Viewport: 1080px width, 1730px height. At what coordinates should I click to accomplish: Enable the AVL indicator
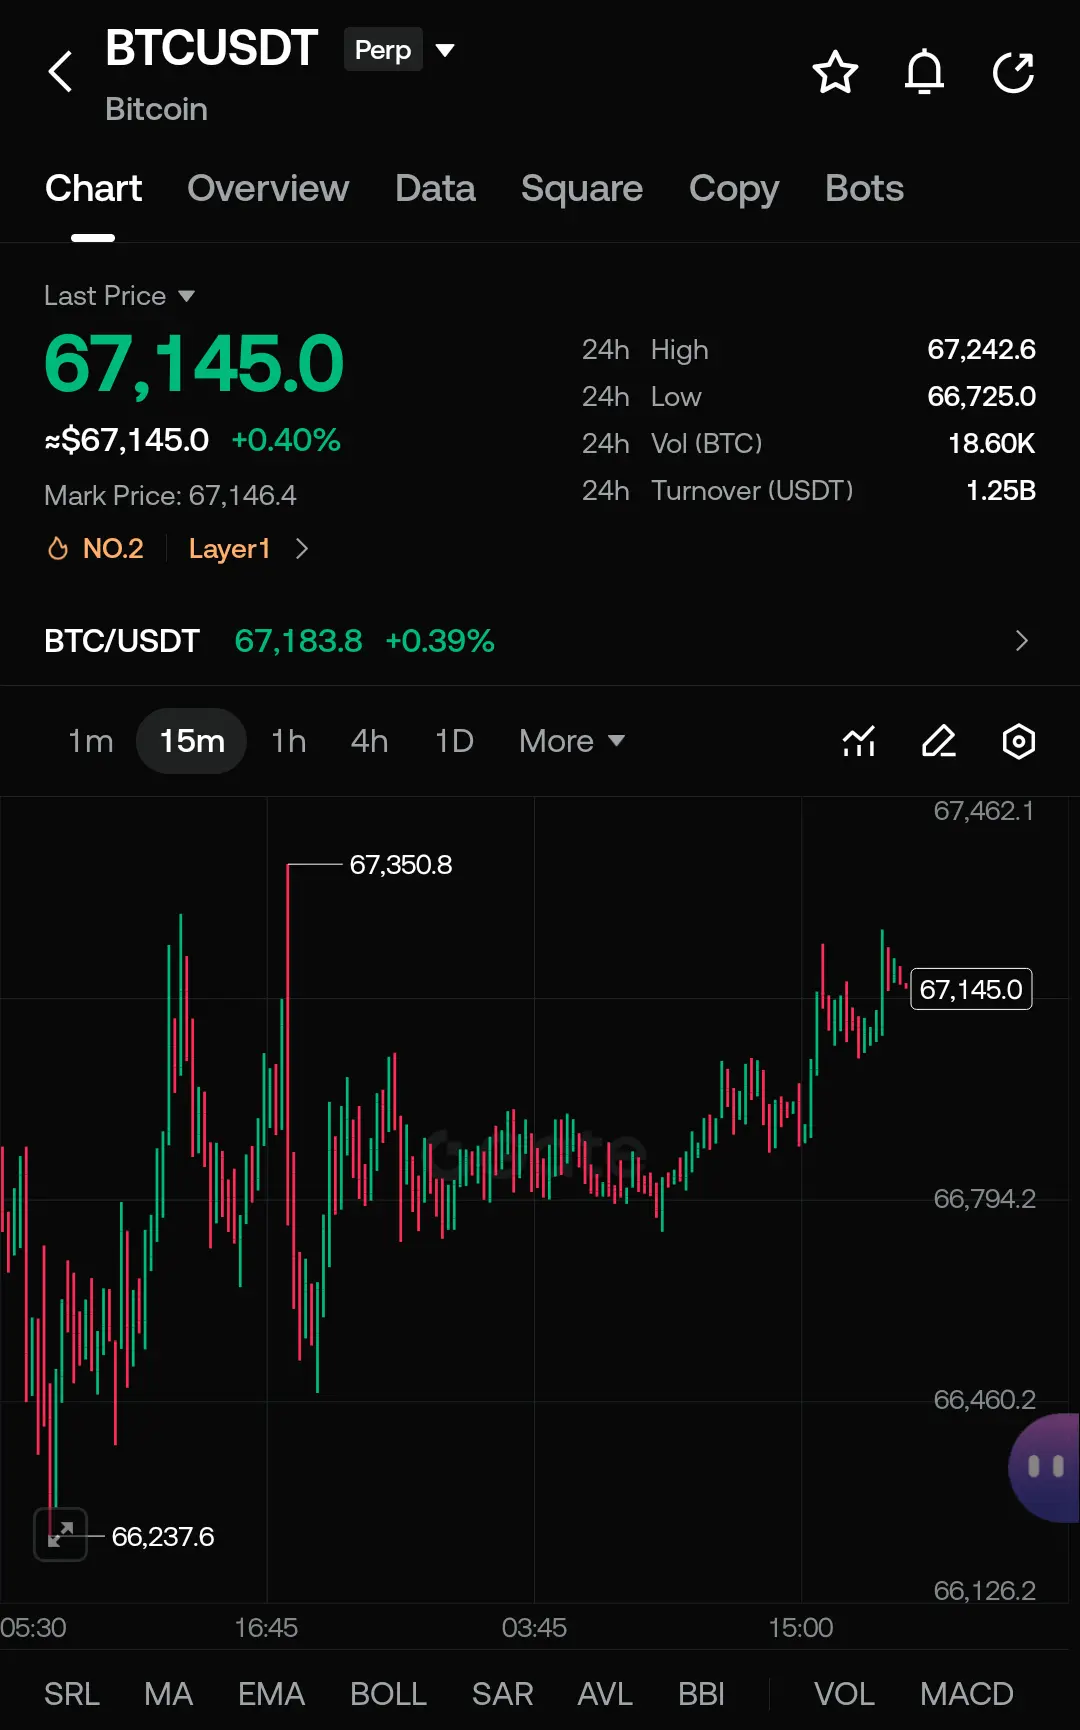605,1694
